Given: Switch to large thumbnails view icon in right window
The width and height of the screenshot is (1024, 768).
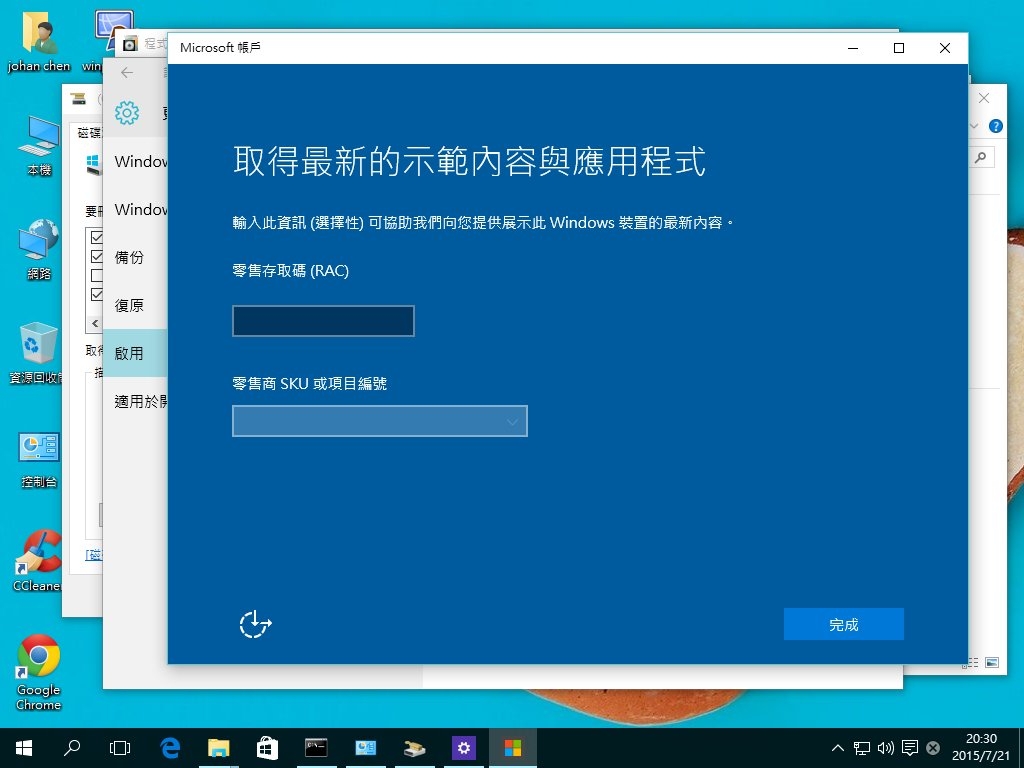Looking at the screenshot, I should click(x=992, y=662).
